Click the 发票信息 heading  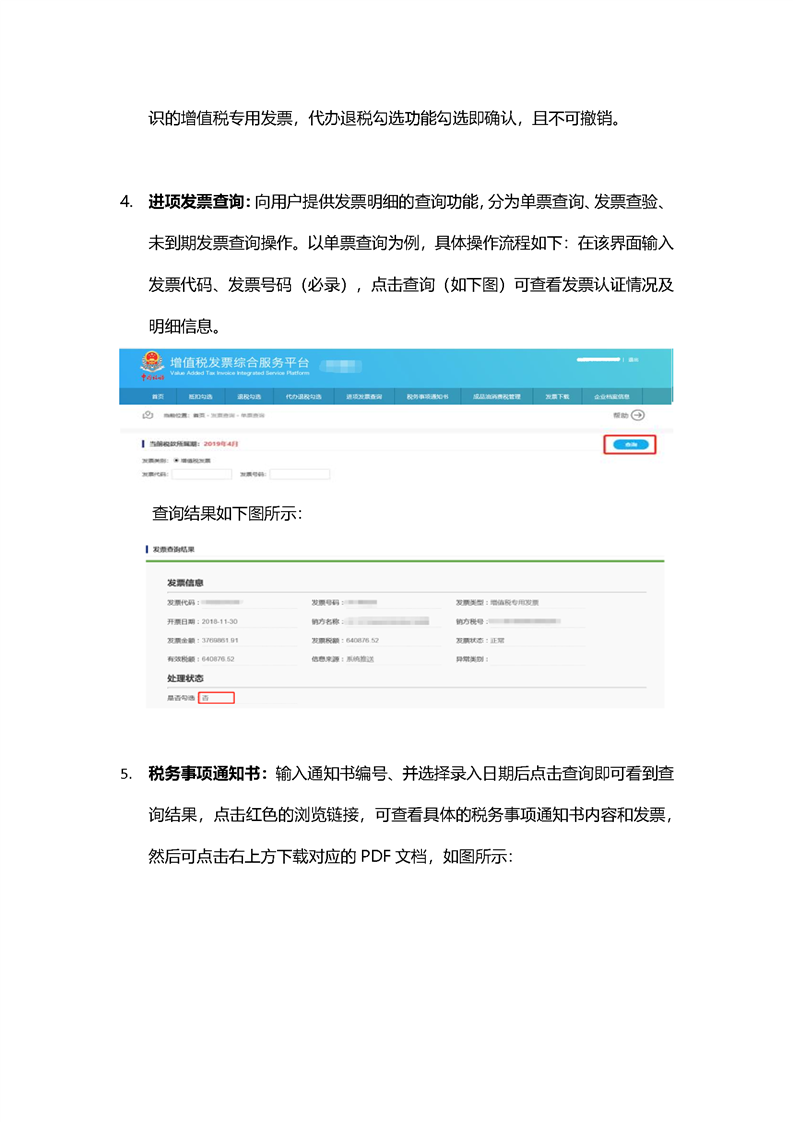coord(185,582)
